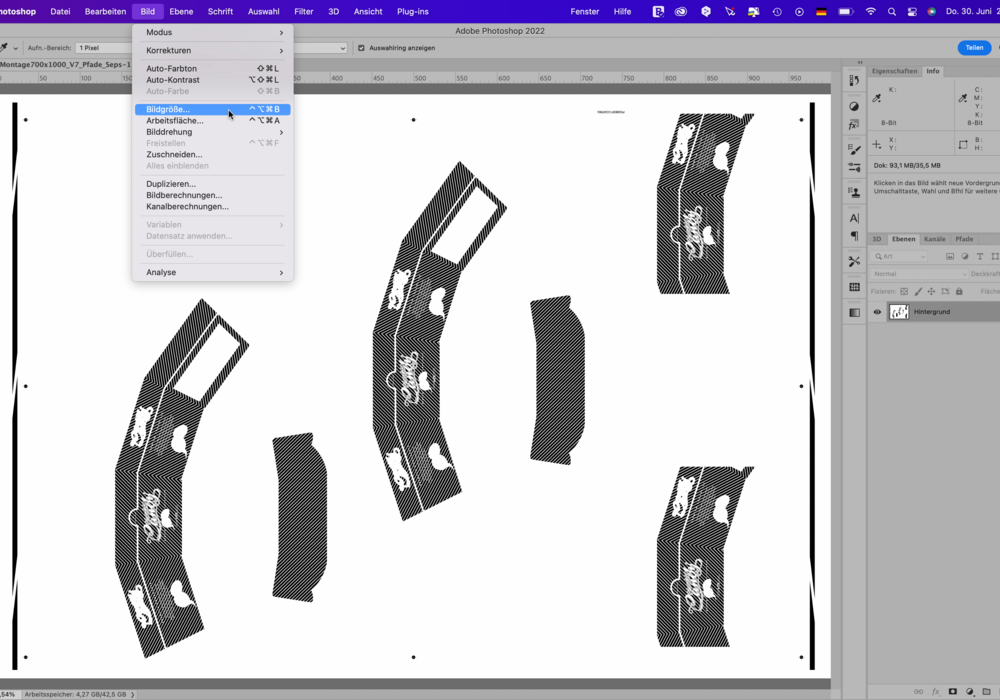Open Time Machine menu bar icon

coord(777,11)
